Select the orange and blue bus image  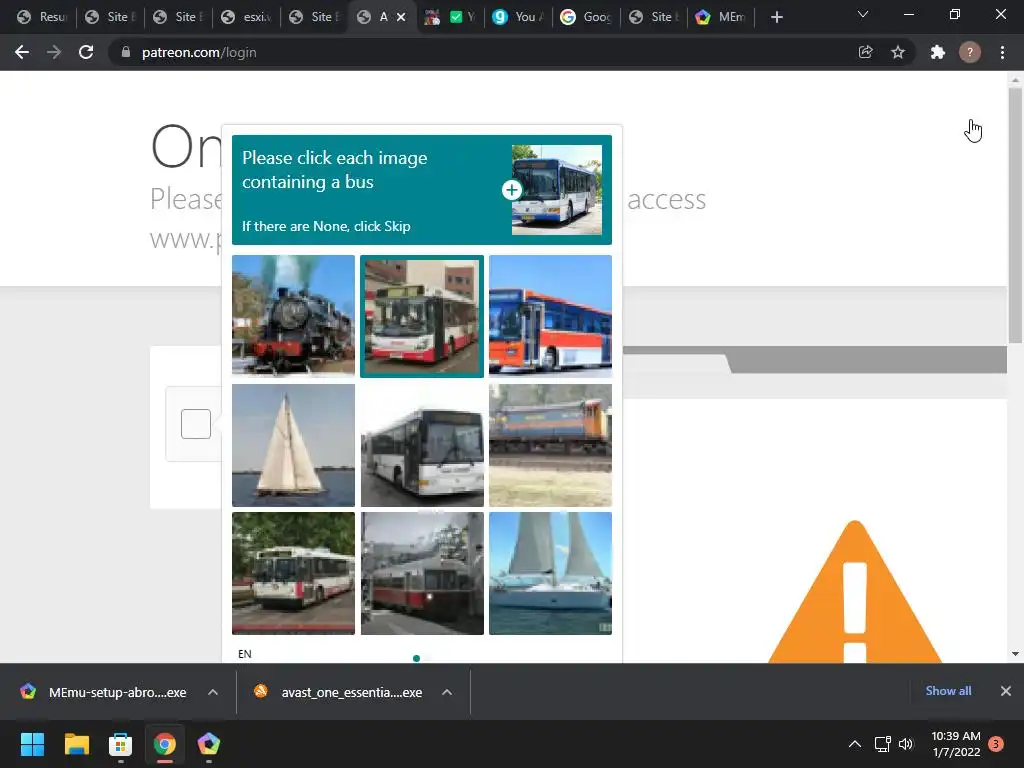551,316
